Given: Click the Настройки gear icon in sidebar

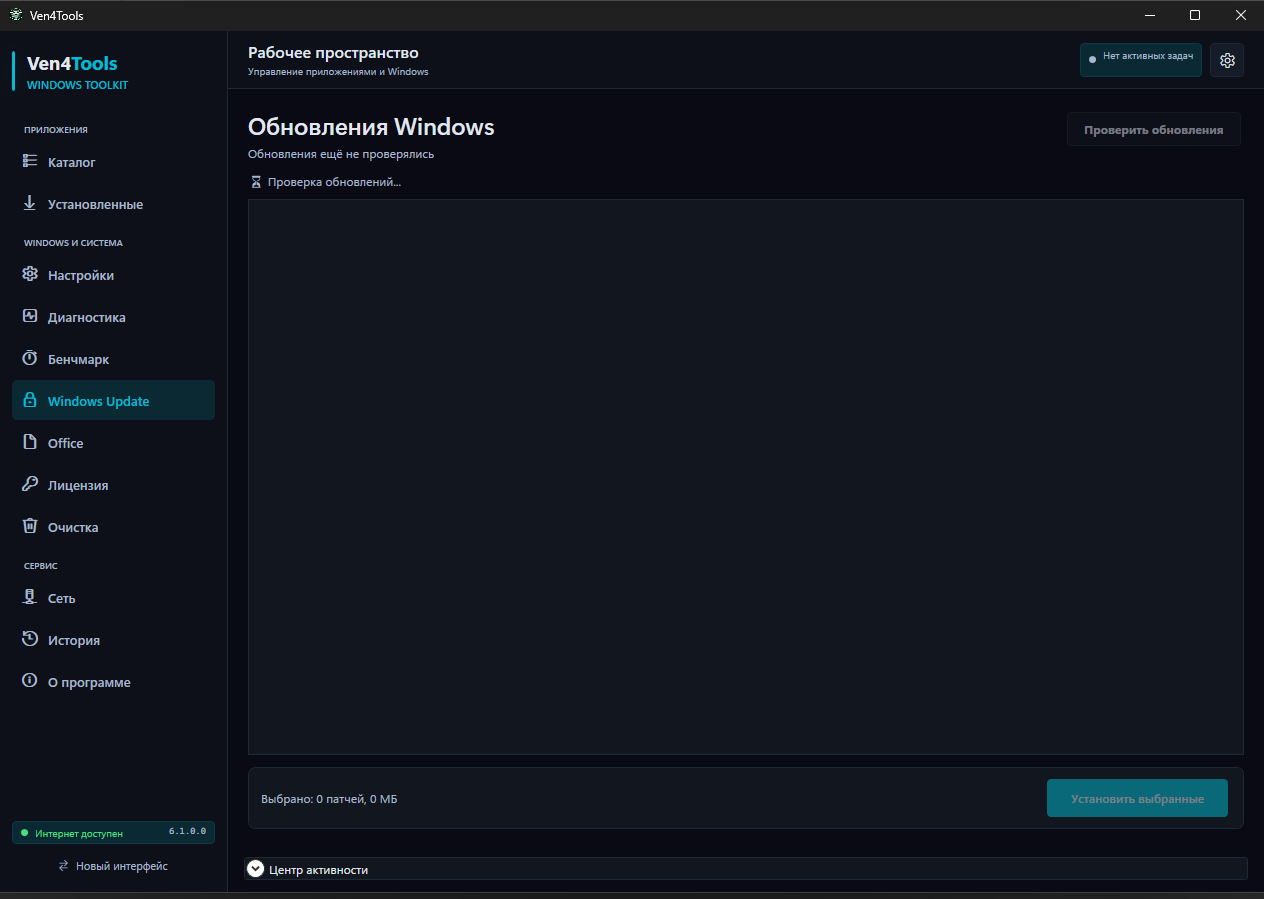Looking at the screenshot, I should (30, 274).
